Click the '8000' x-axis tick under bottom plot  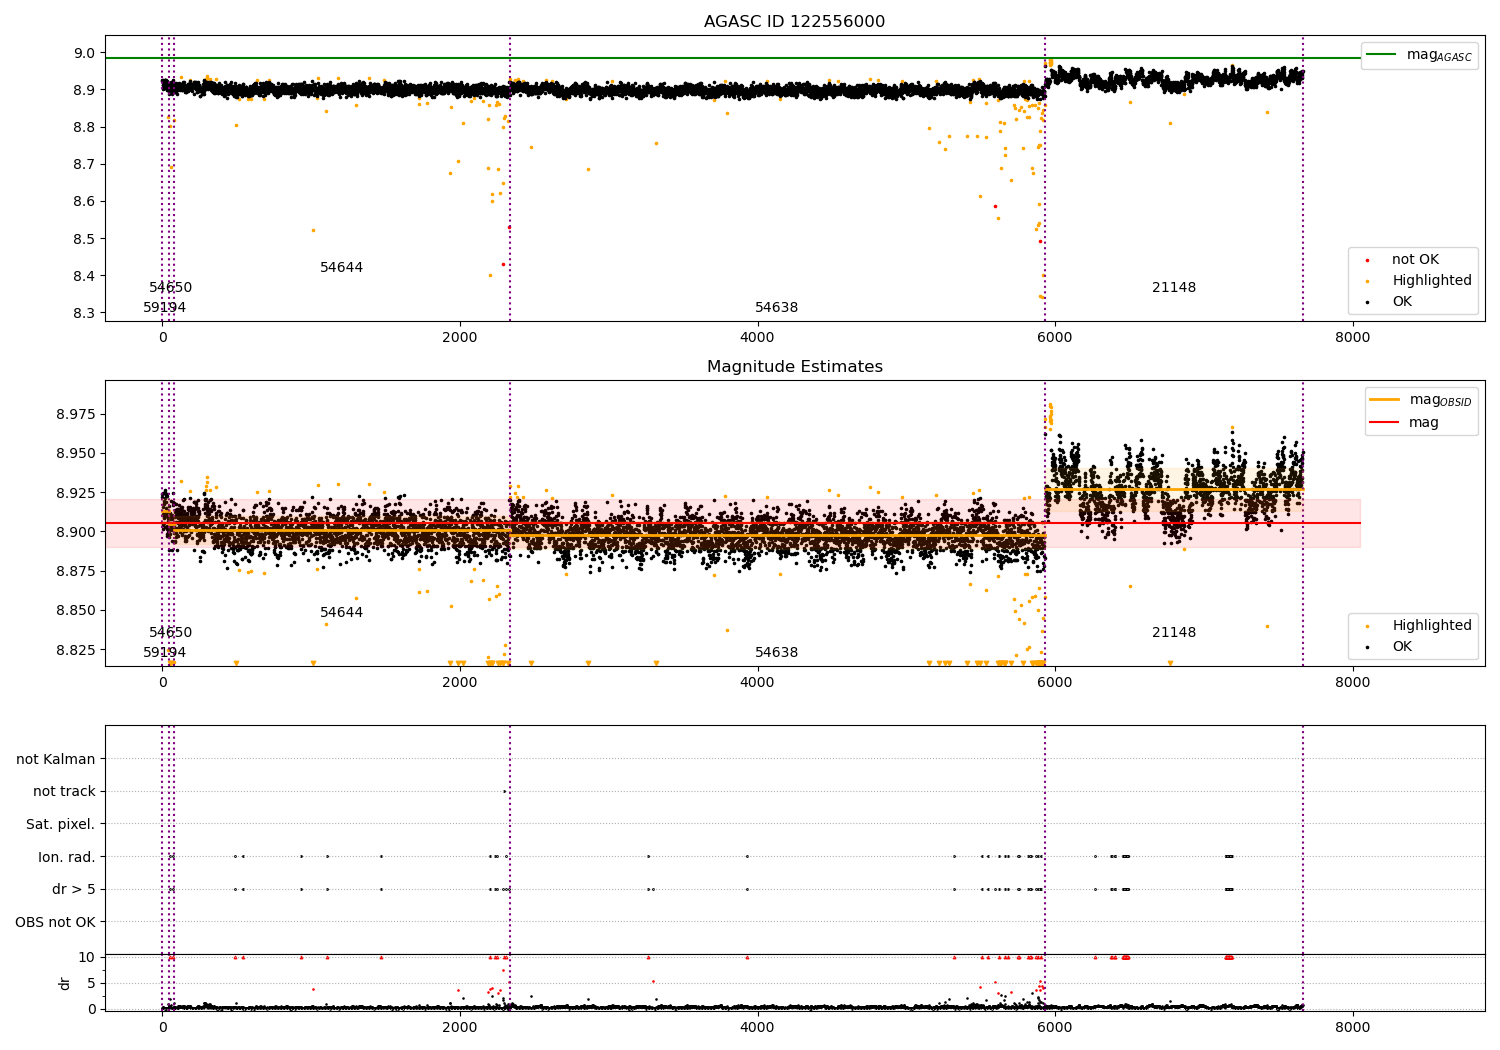pos(1352,1028)
